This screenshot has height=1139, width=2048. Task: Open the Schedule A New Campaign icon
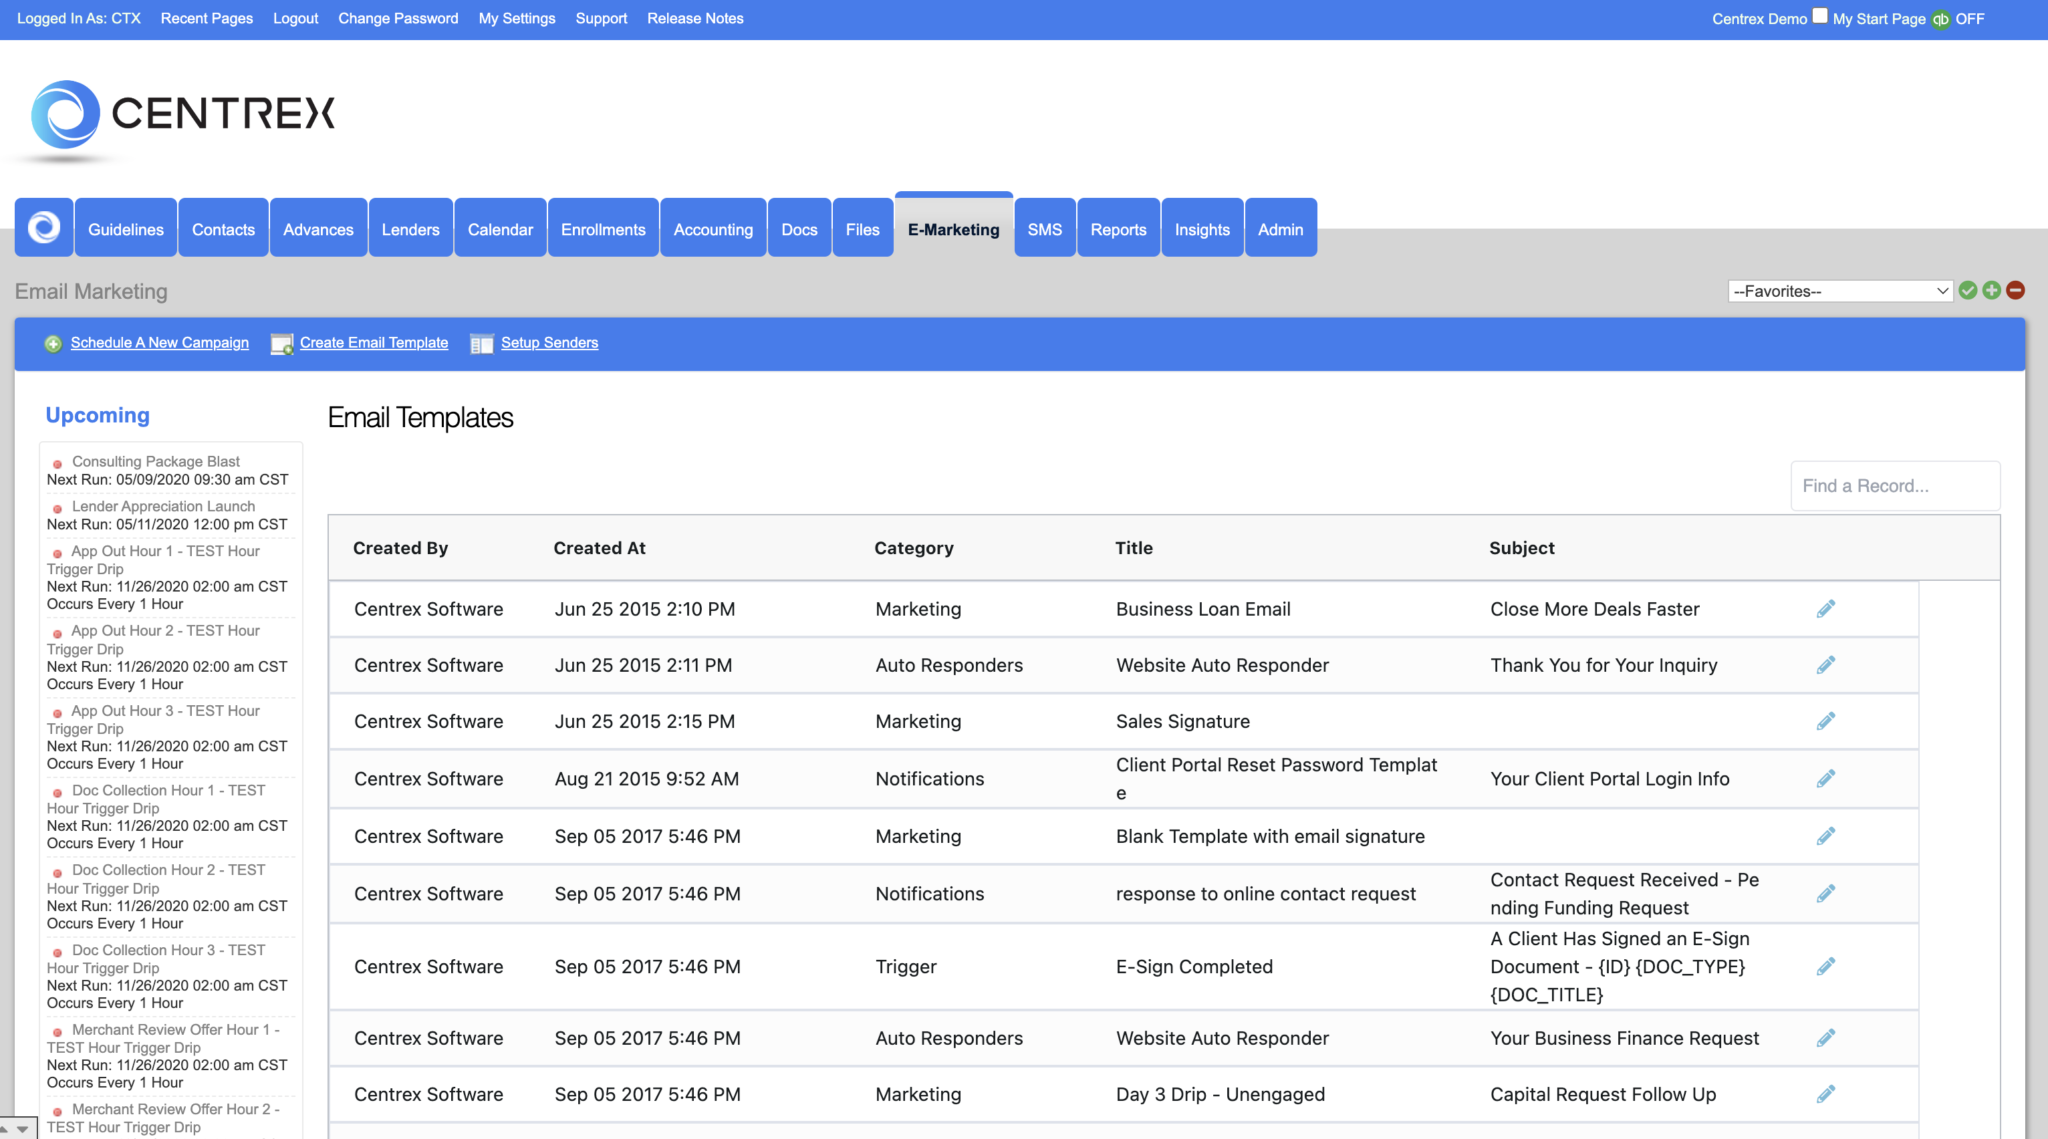[x=53, y=343]
